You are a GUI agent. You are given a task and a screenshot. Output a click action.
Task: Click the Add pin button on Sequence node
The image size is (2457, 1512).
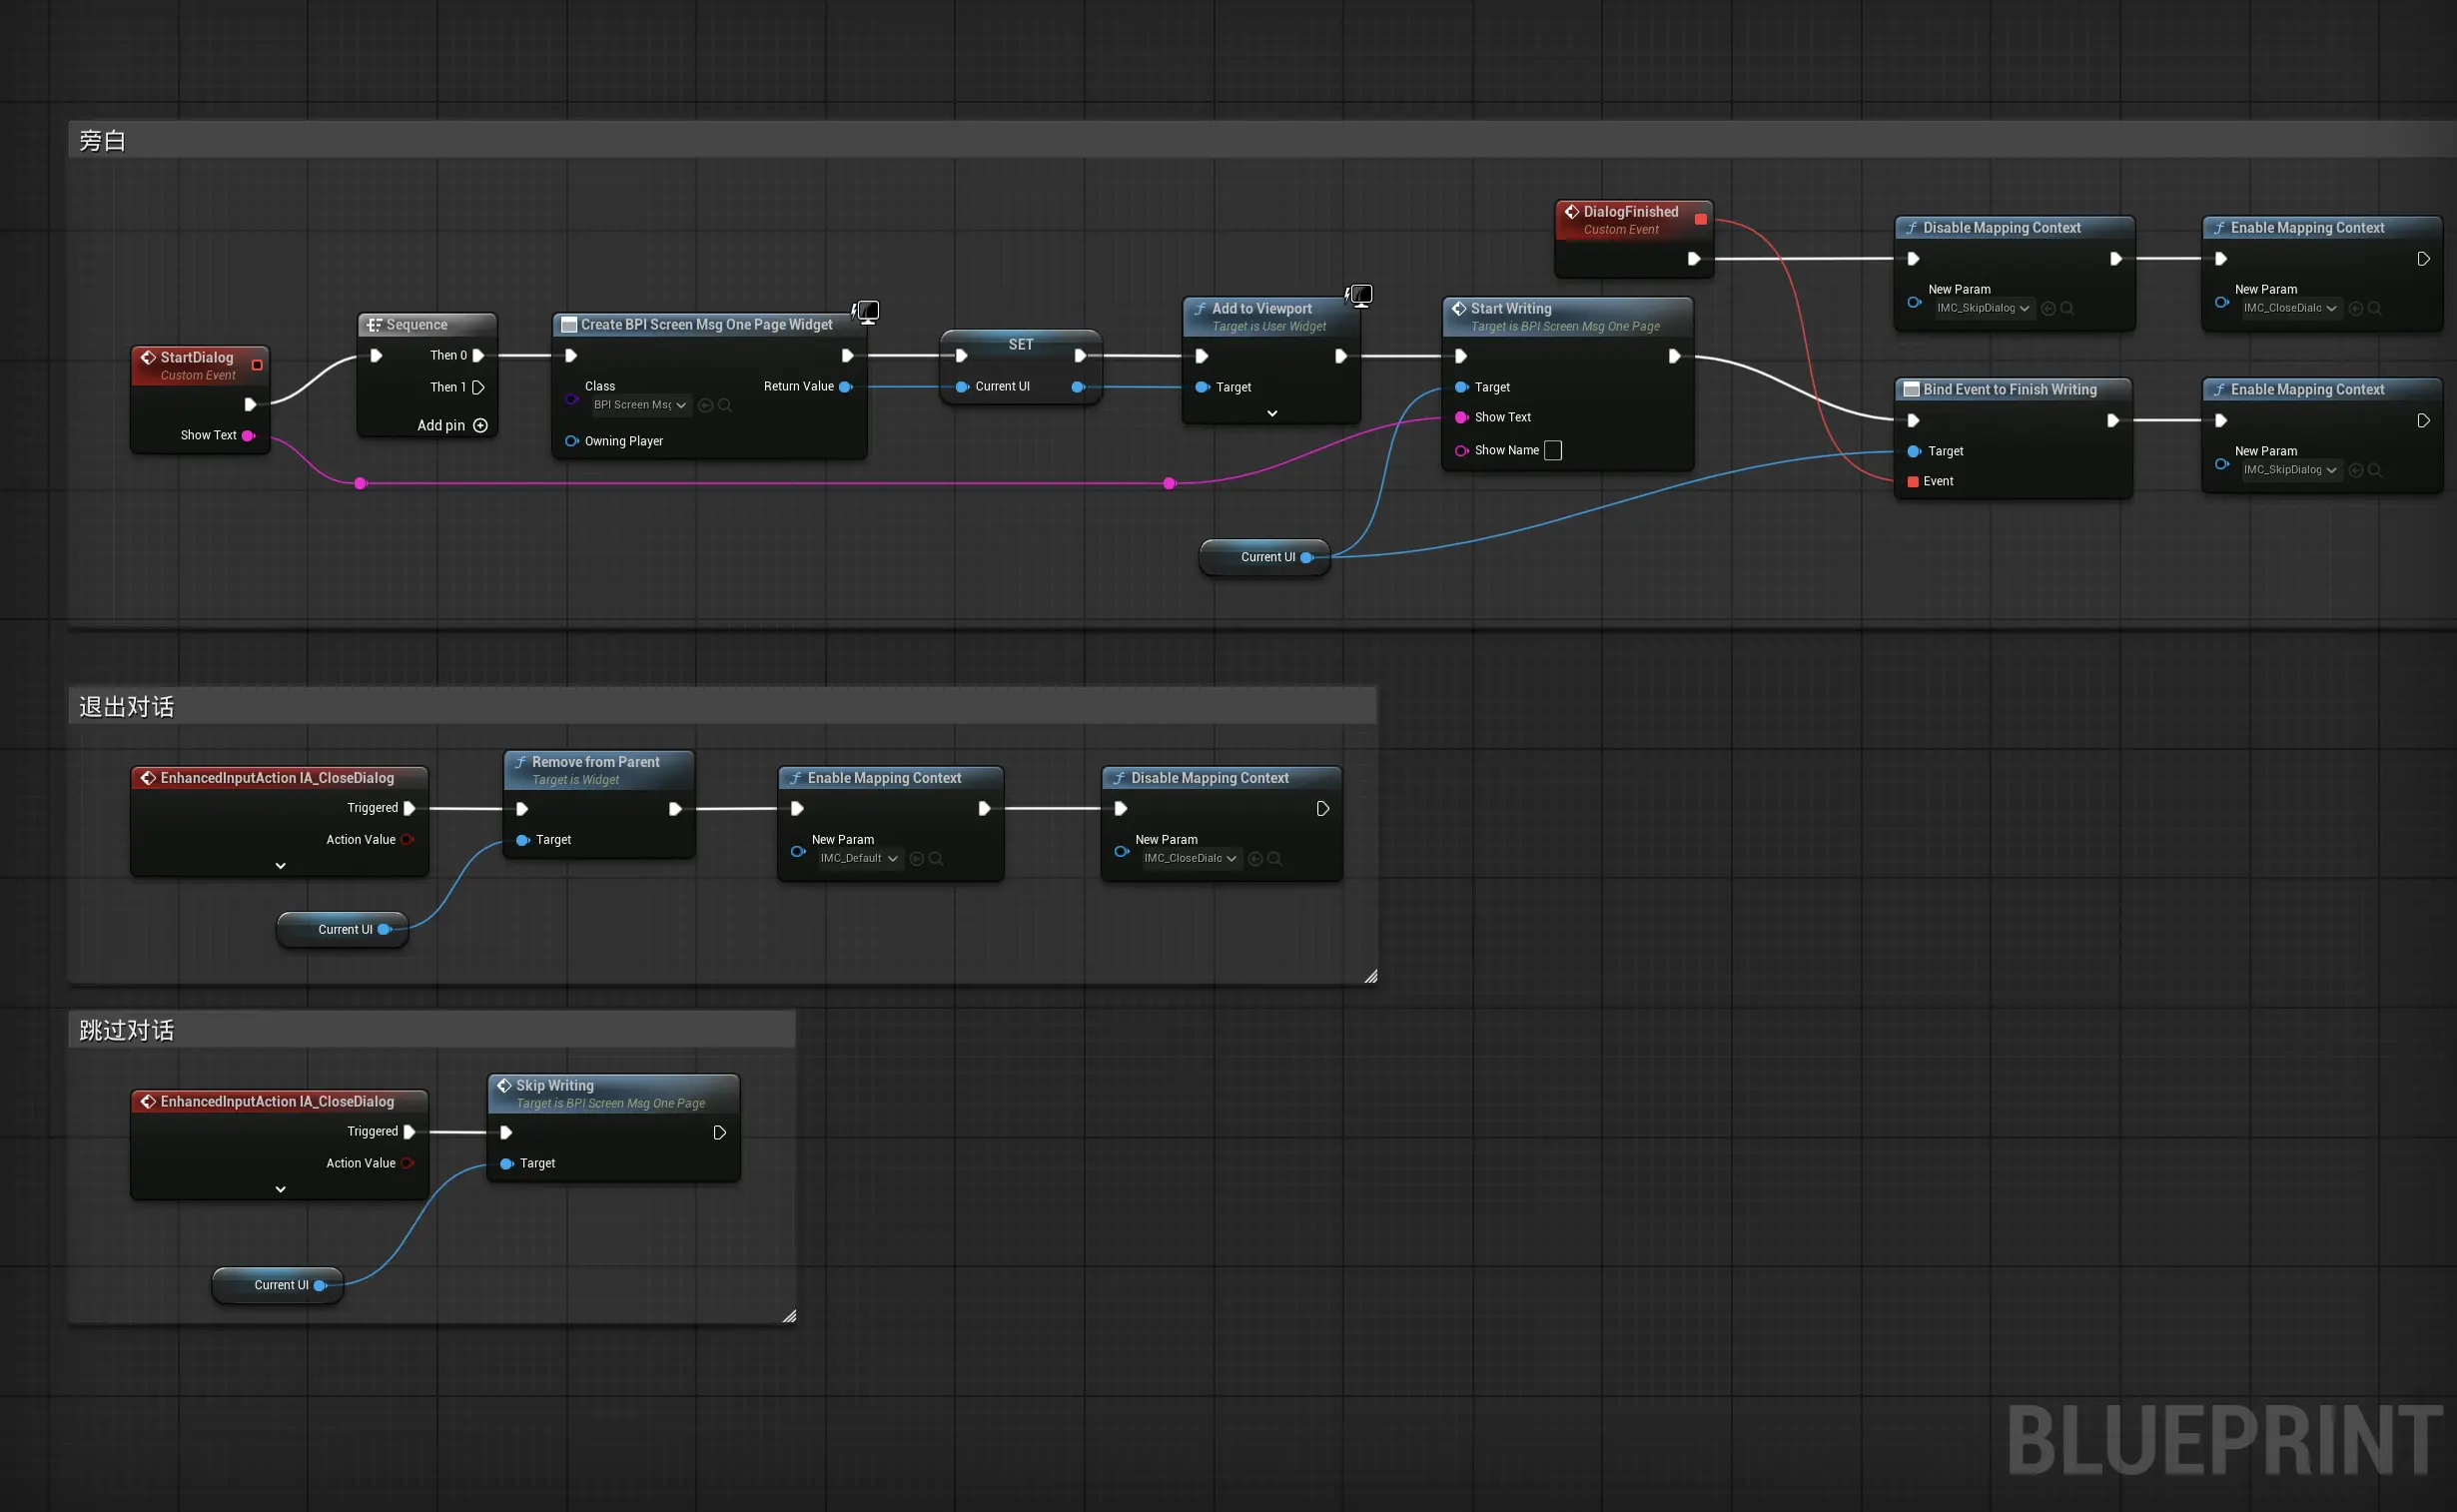click(x=480, y=425)
